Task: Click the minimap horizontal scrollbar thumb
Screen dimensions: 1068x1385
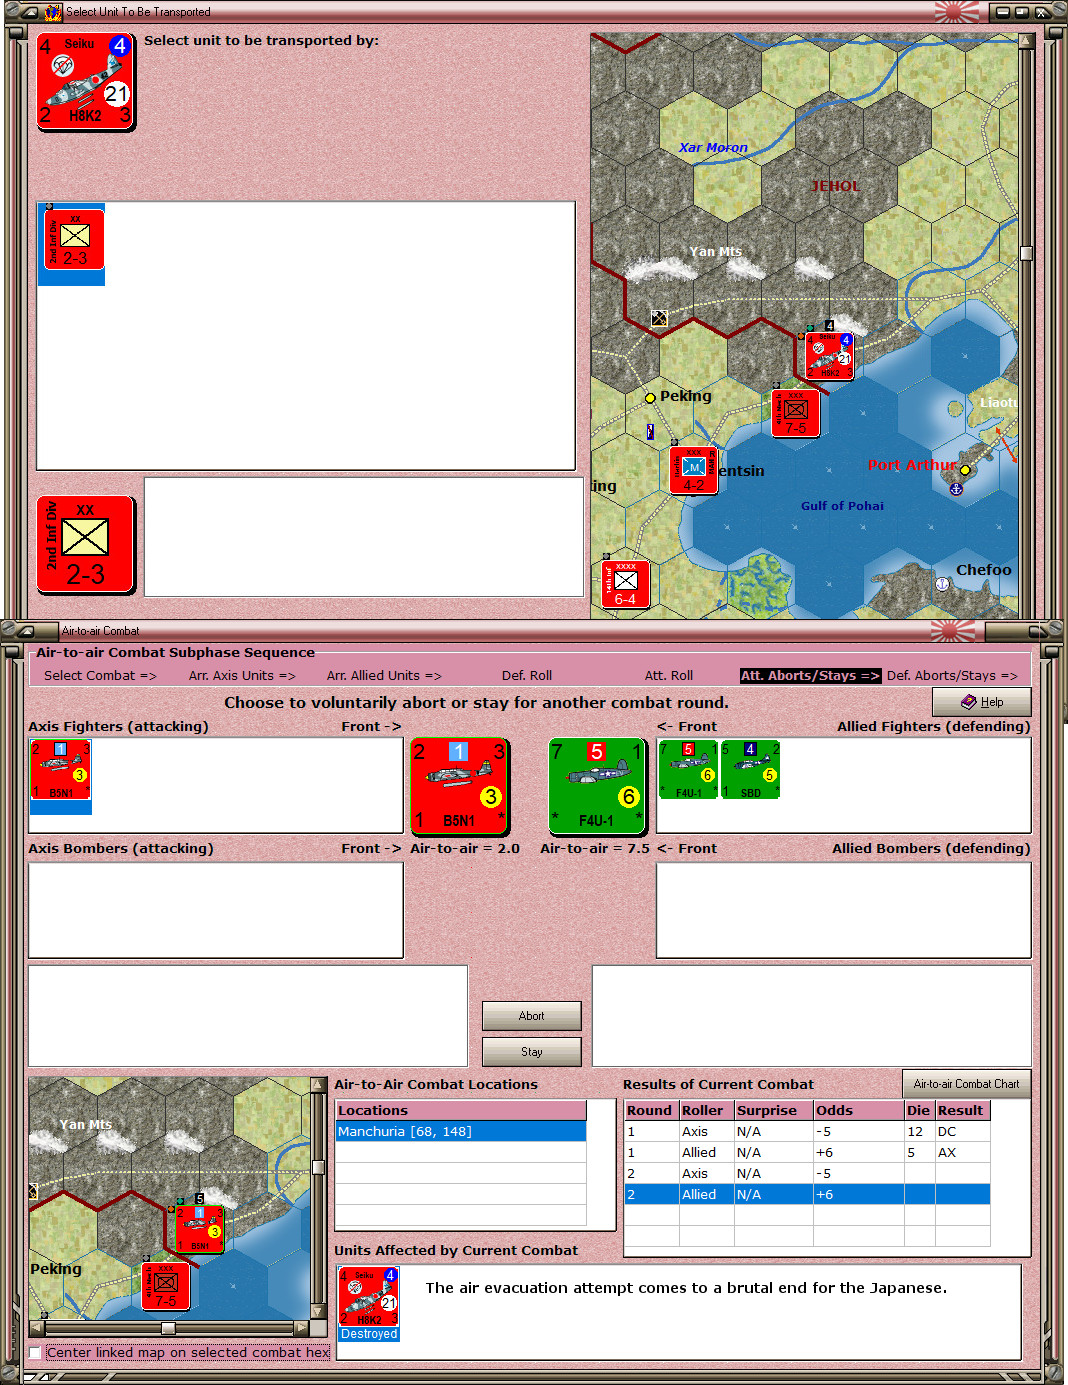Action: pyautogui.click(x=168, y=1328)
